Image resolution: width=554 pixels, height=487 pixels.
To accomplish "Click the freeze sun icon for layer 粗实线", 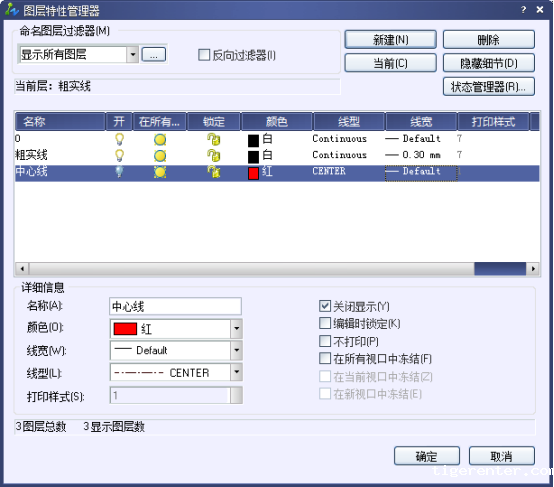I will point(160,156).
